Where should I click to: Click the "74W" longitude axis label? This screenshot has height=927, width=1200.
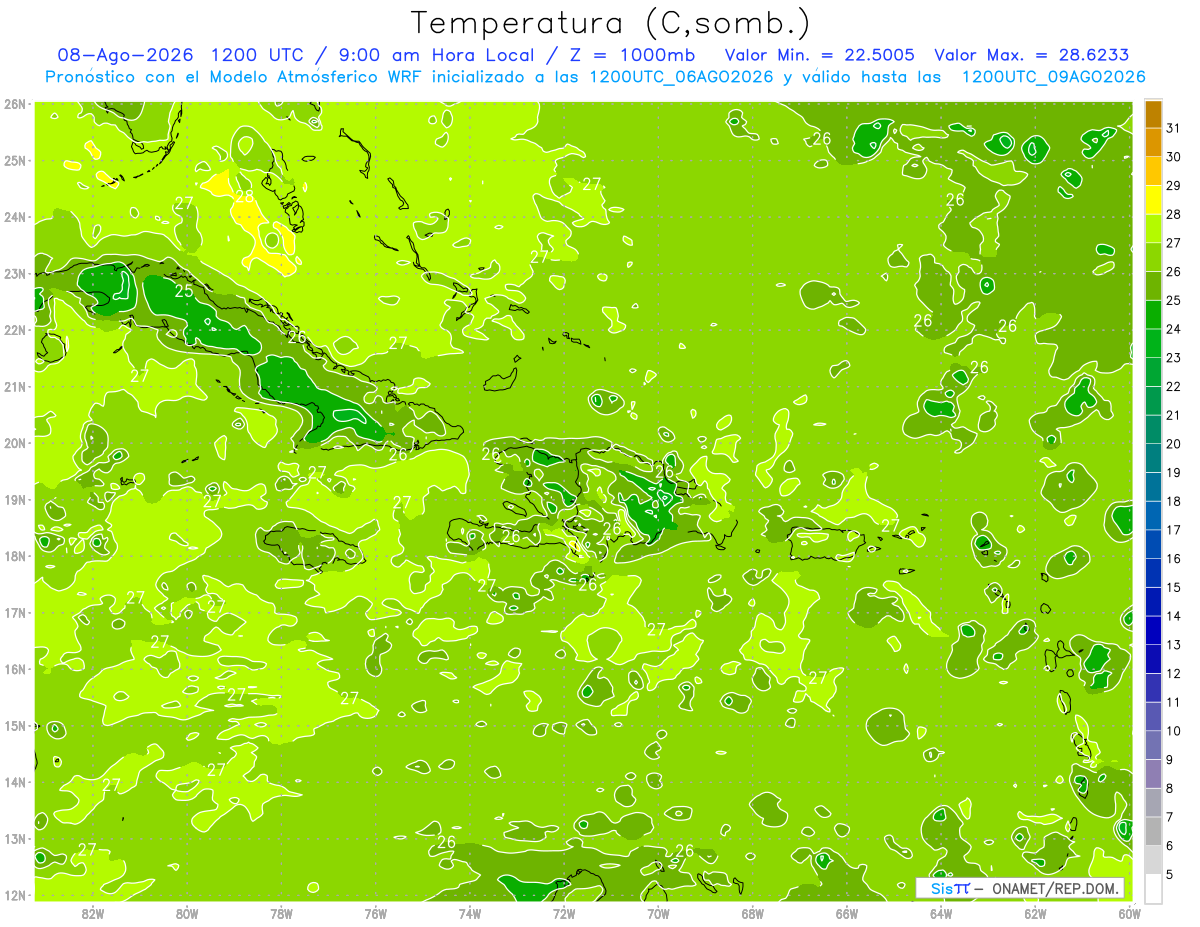pos(470,913)
